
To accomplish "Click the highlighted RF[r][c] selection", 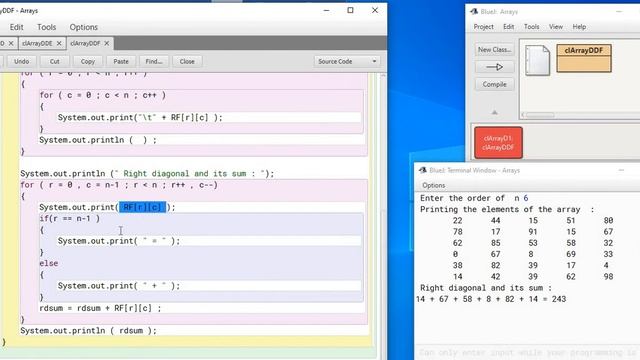I will click(142, 207).
